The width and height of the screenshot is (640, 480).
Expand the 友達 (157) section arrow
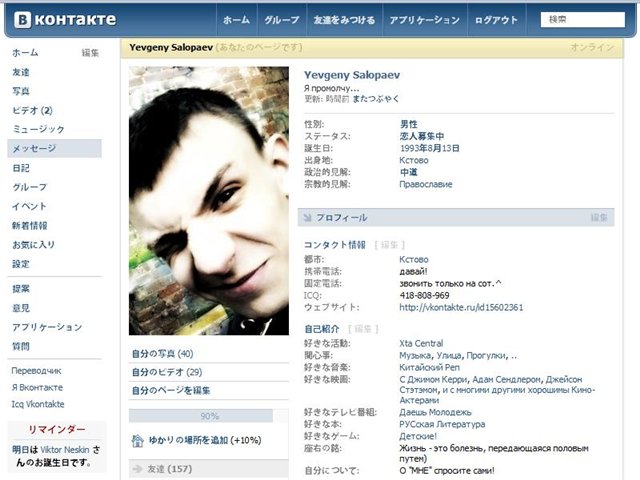(x=138, y=469)
